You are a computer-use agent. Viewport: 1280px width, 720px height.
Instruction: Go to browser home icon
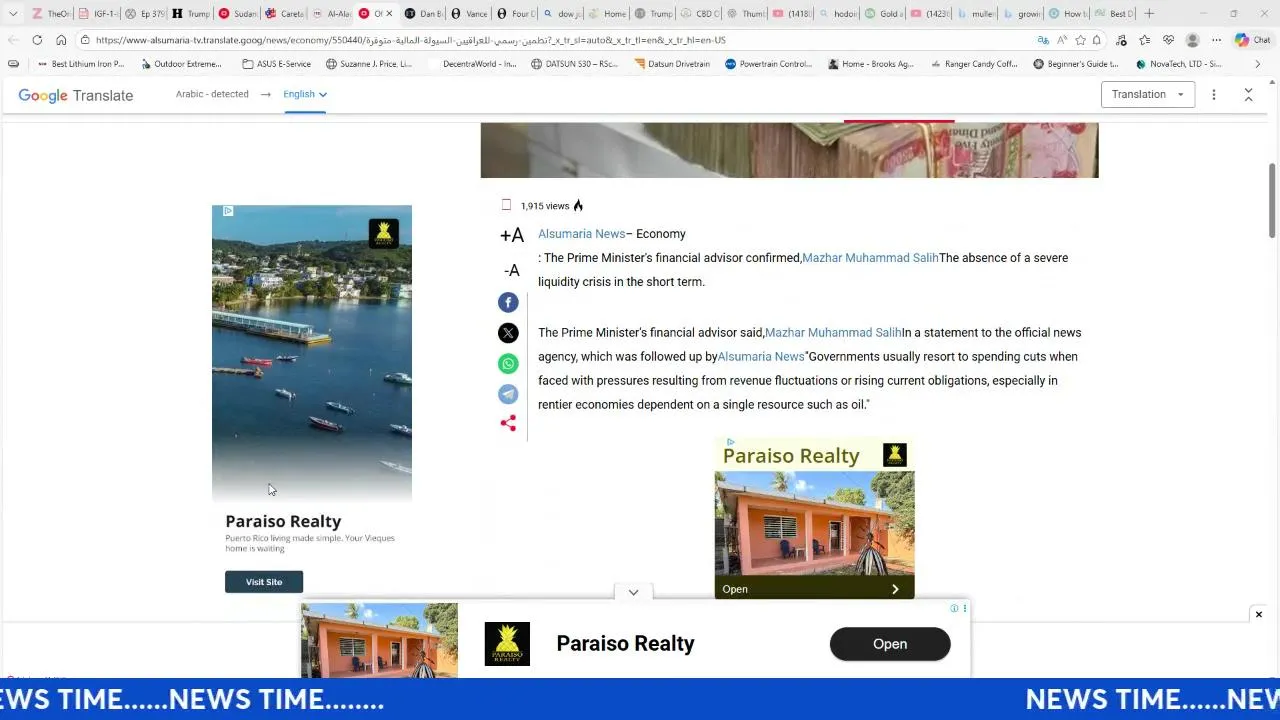pyautogui.click(x=61, y=40)
